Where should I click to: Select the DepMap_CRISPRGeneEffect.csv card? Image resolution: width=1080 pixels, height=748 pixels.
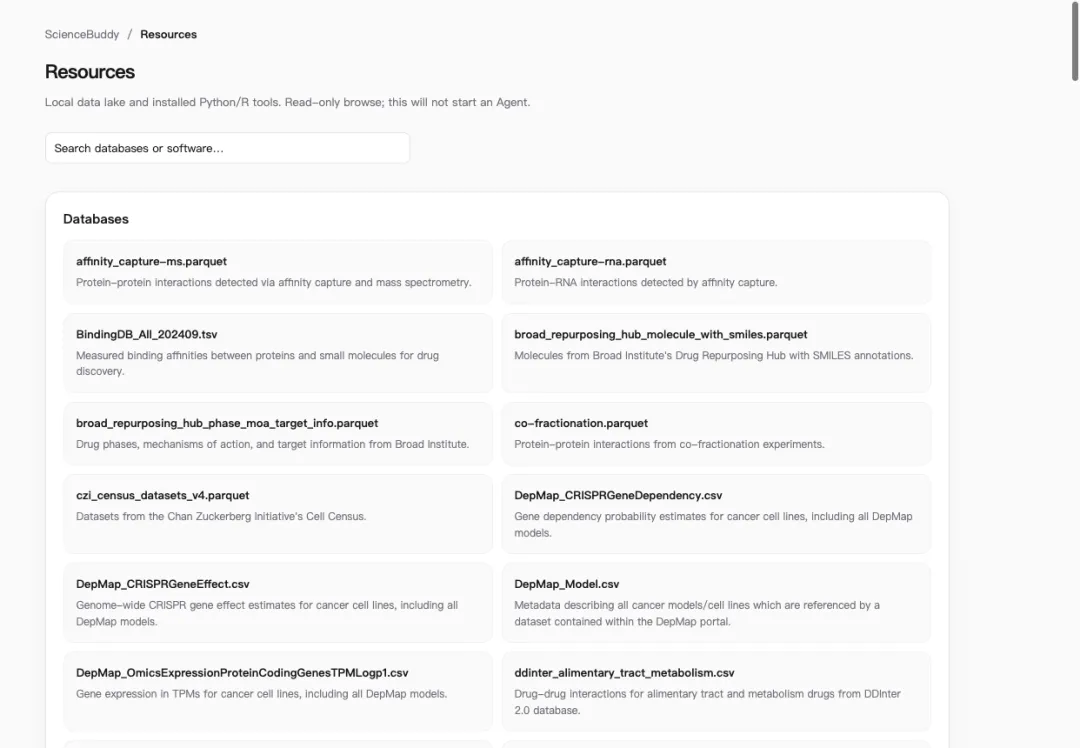[278, 603]
